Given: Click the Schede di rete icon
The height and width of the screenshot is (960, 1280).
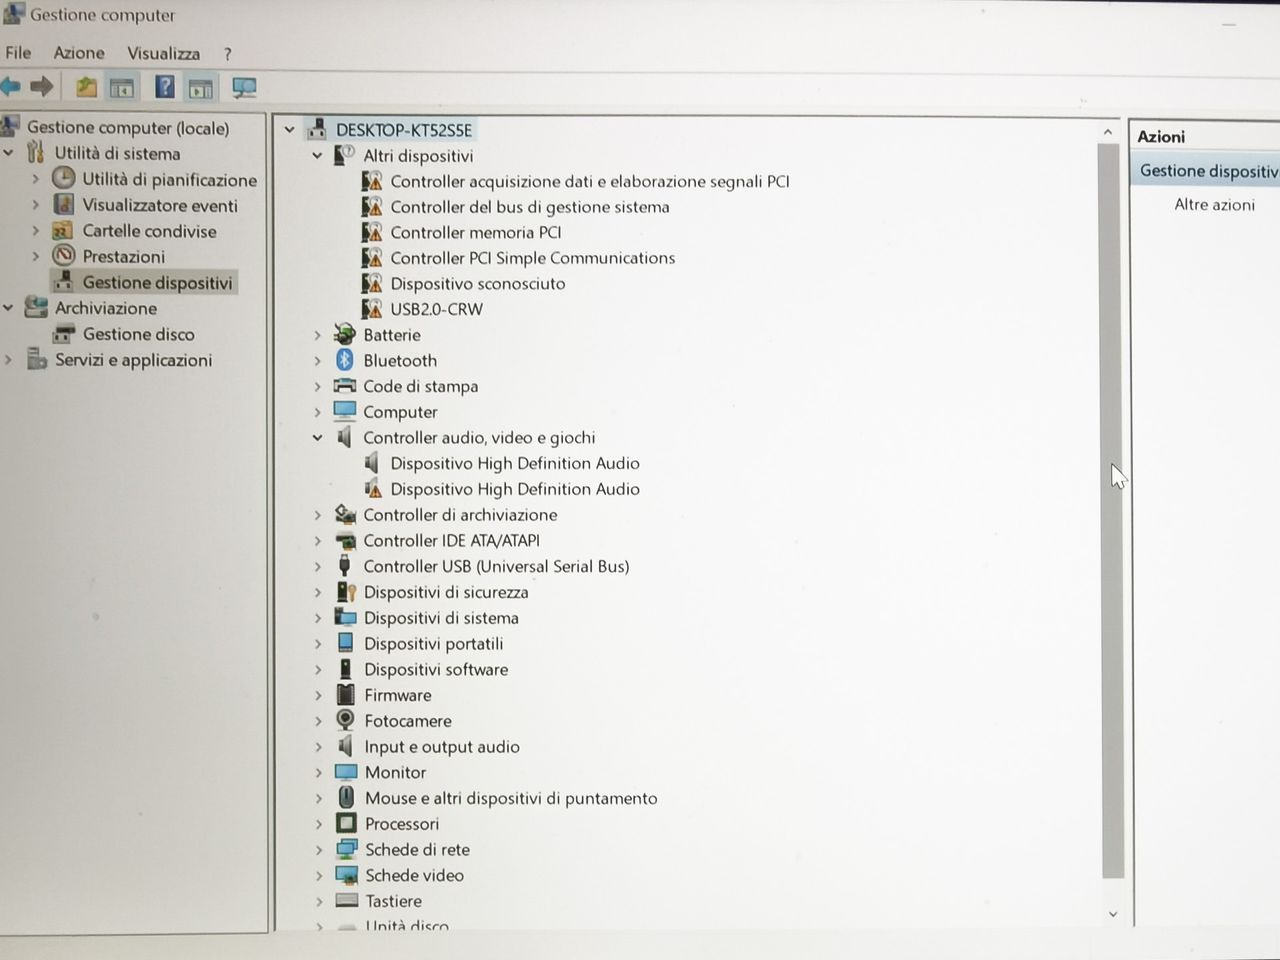Looking at the screenshot, I should coord(347,849).
